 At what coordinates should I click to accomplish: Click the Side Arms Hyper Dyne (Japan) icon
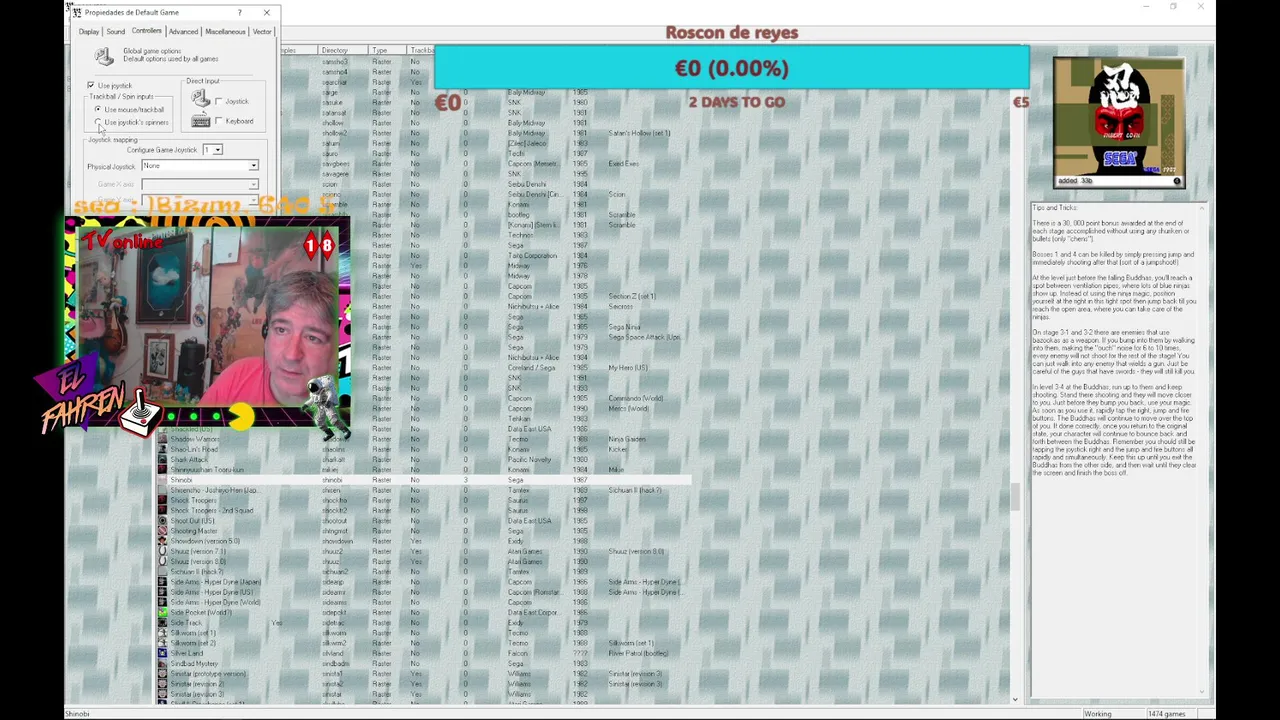tap(162, 582)
